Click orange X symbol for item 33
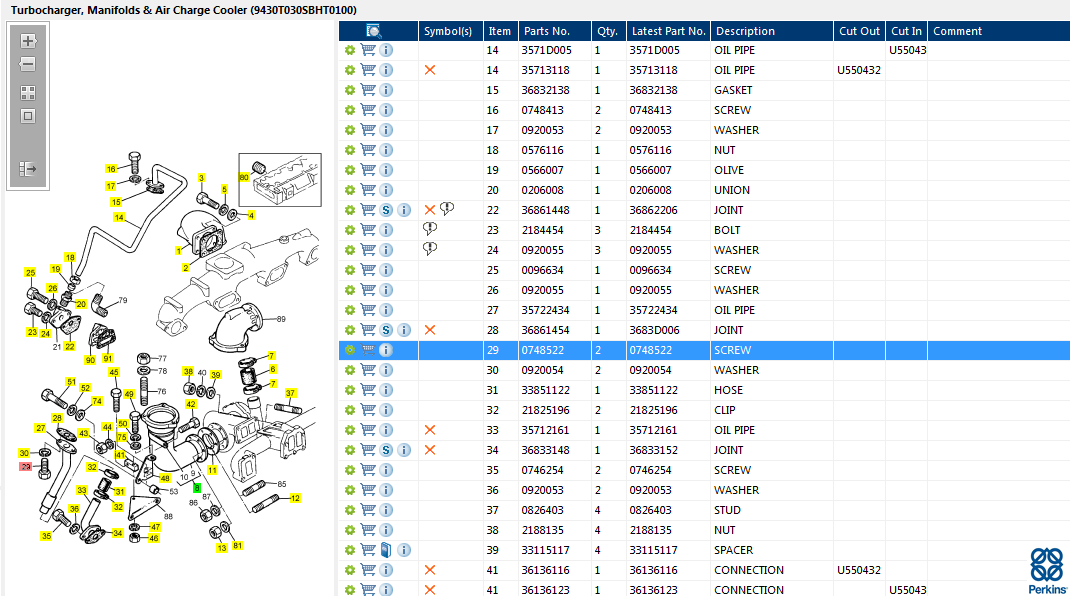This screenshot has width=1070, height=596. coord(430,430)
